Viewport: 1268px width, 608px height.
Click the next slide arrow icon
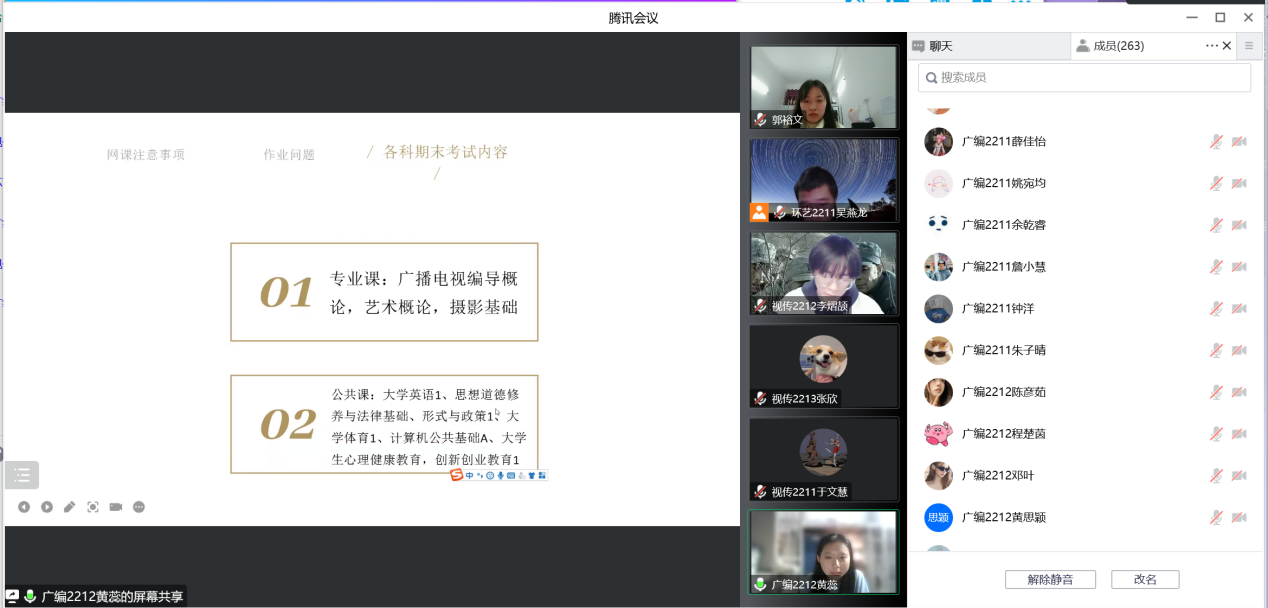pyautogui.click(x=47, y=507)
